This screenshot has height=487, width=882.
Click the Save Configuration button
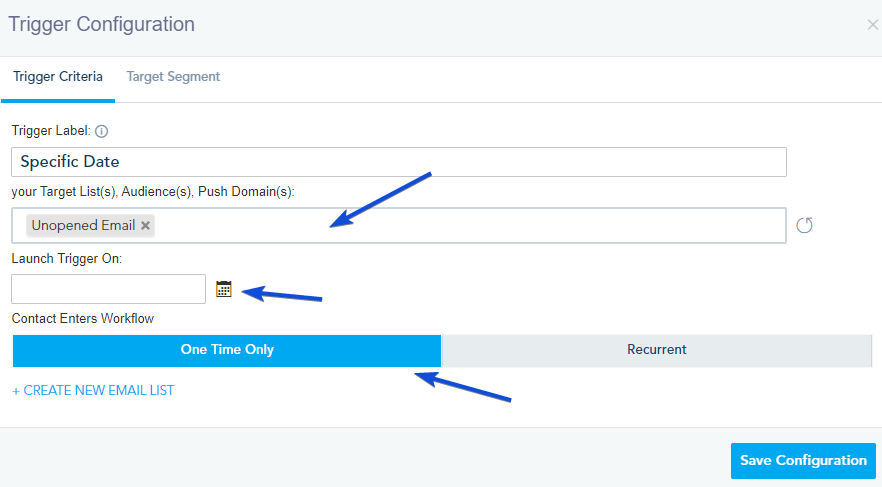[803, 461]
